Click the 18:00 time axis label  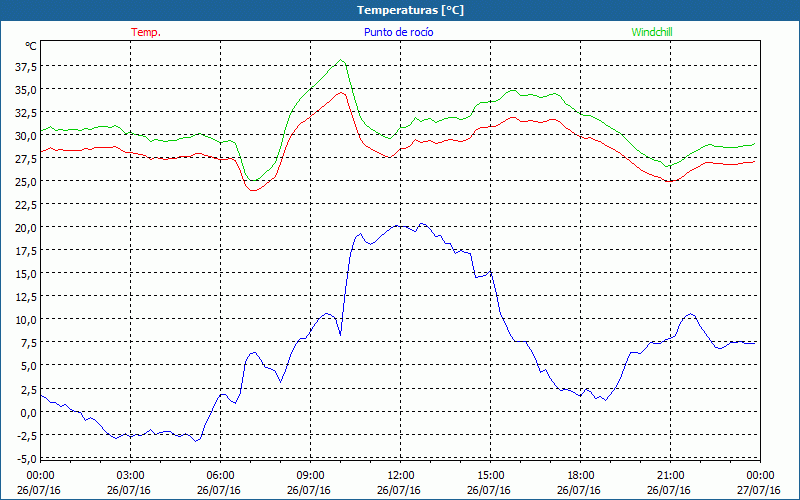(580, 476)
